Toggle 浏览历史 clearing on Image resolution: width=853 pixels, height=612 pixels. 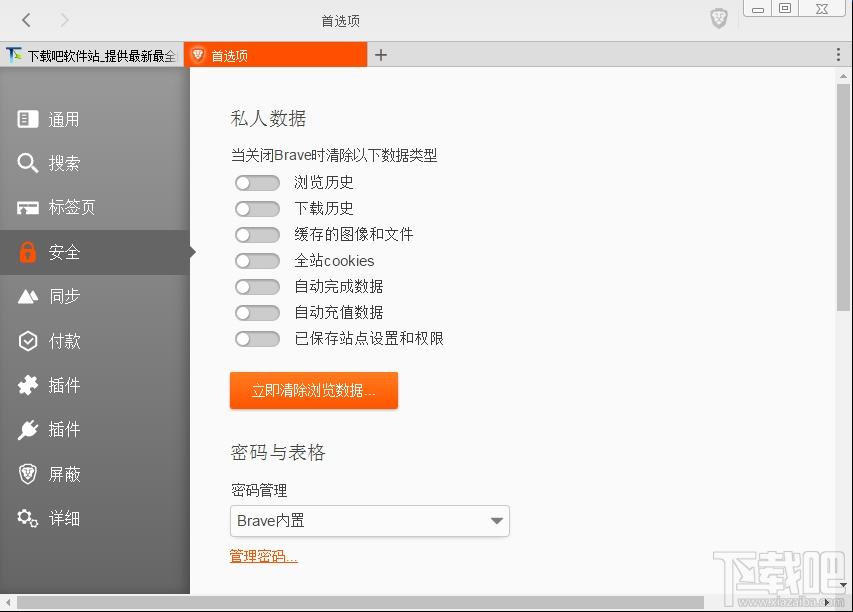coord(257,183)
